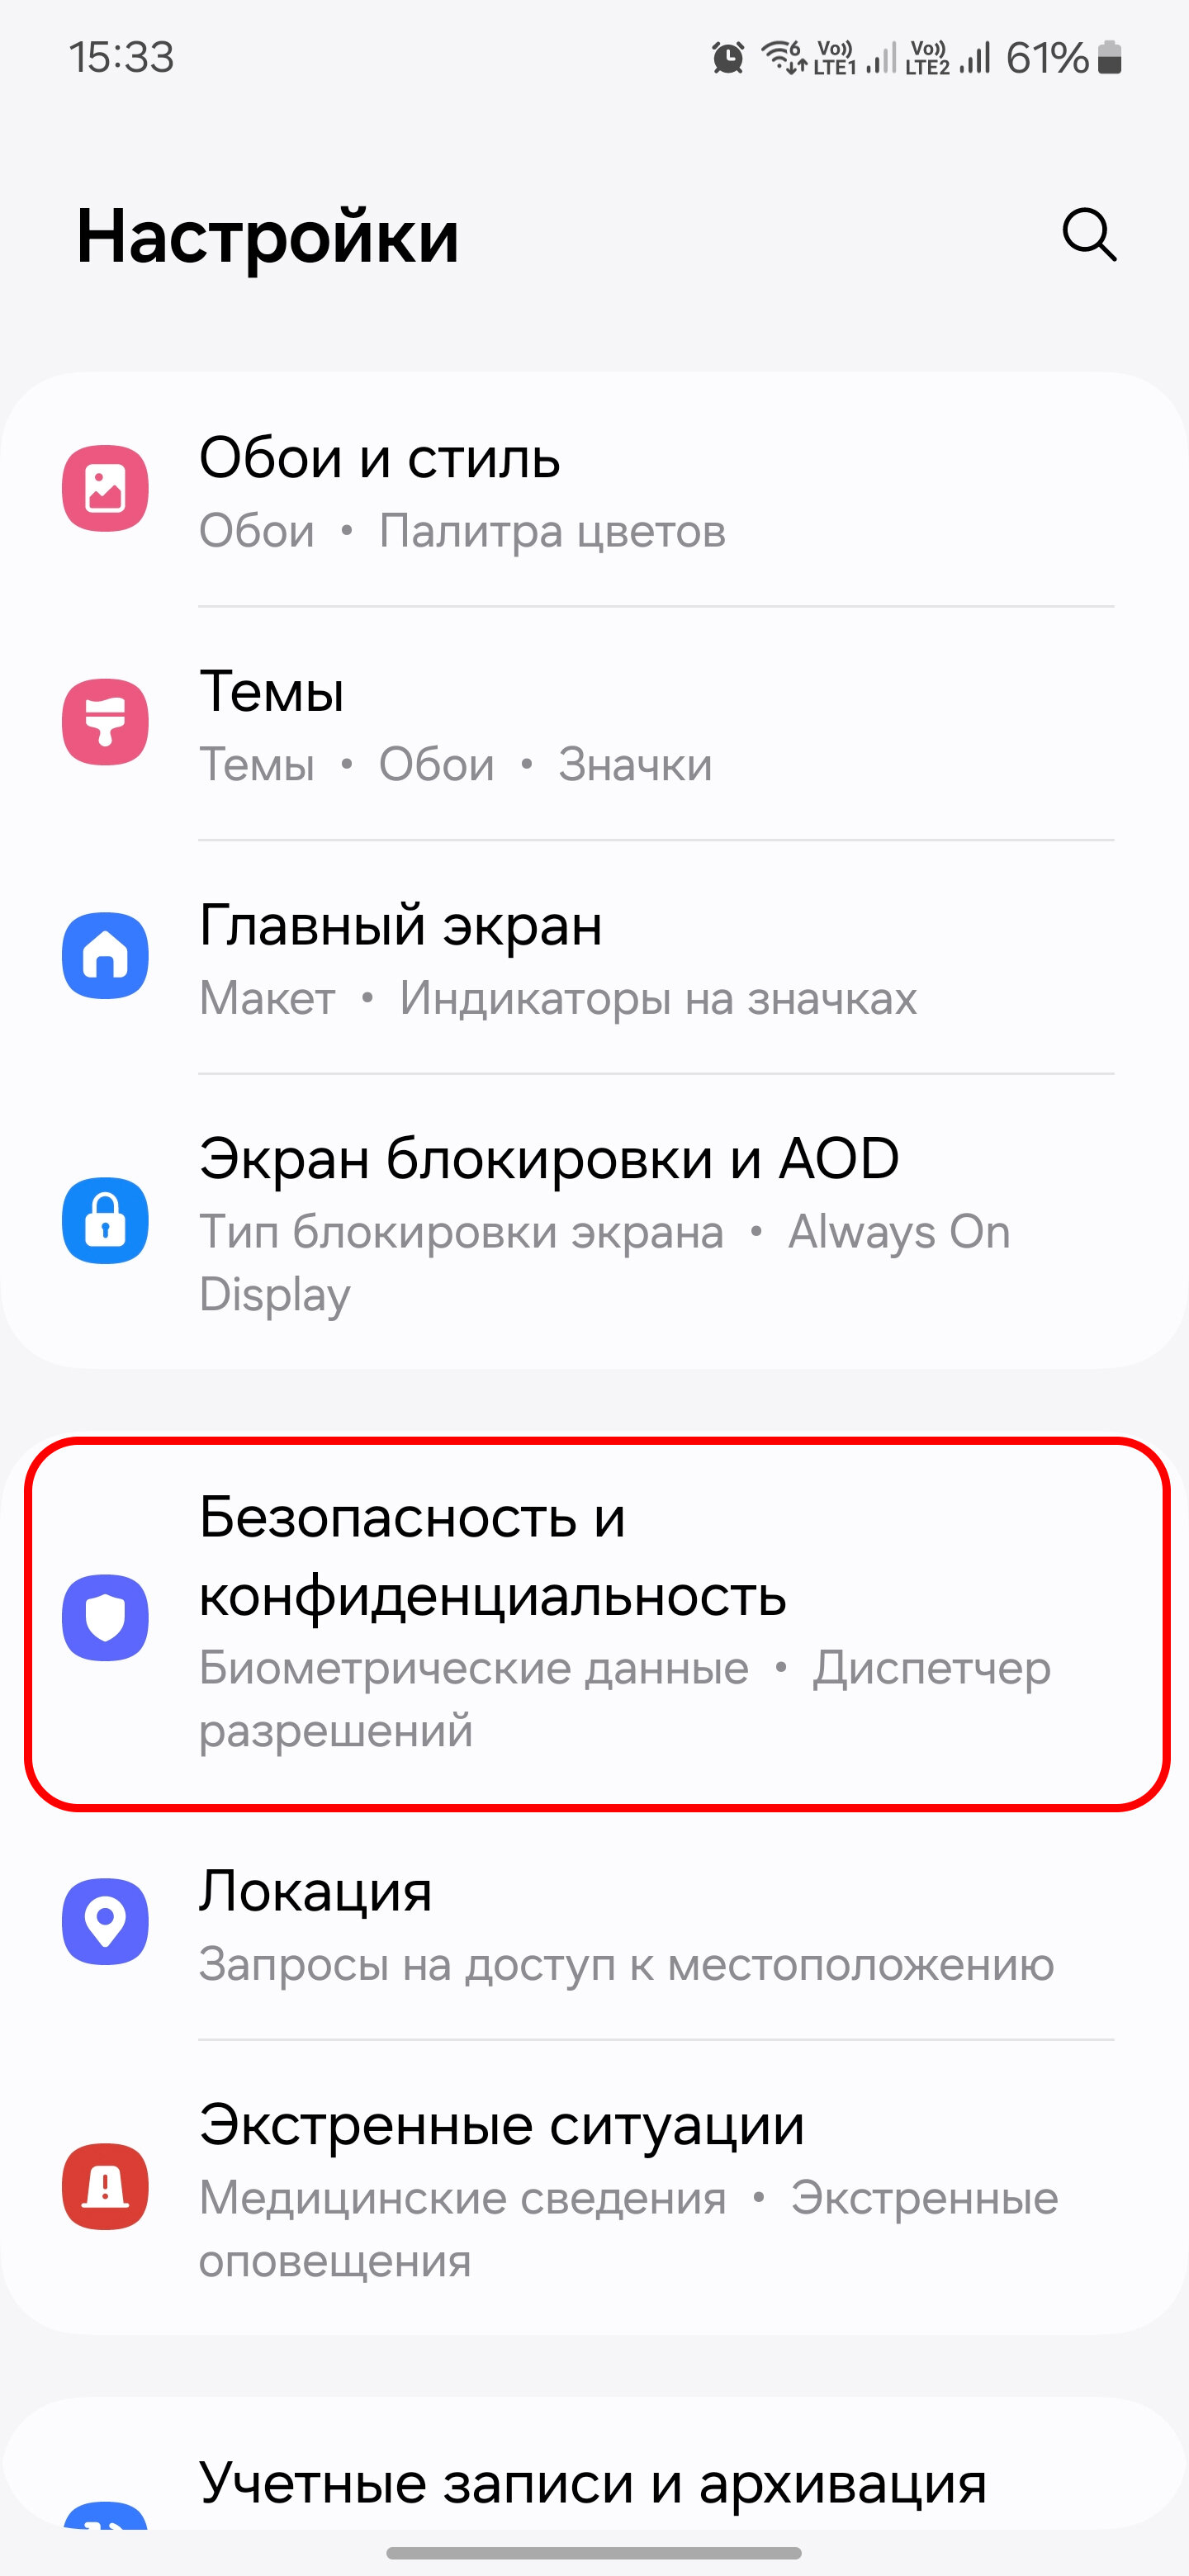Open Обои и стиль settings

click(x=594, y=490)
